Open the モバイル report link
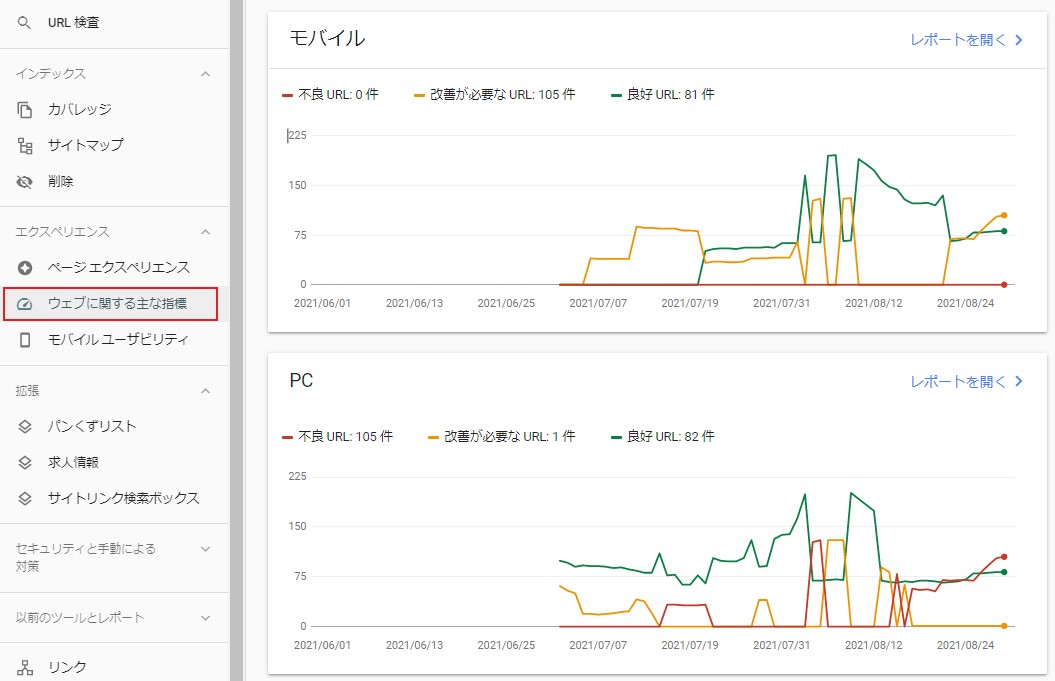 click(x=958, y=40)
